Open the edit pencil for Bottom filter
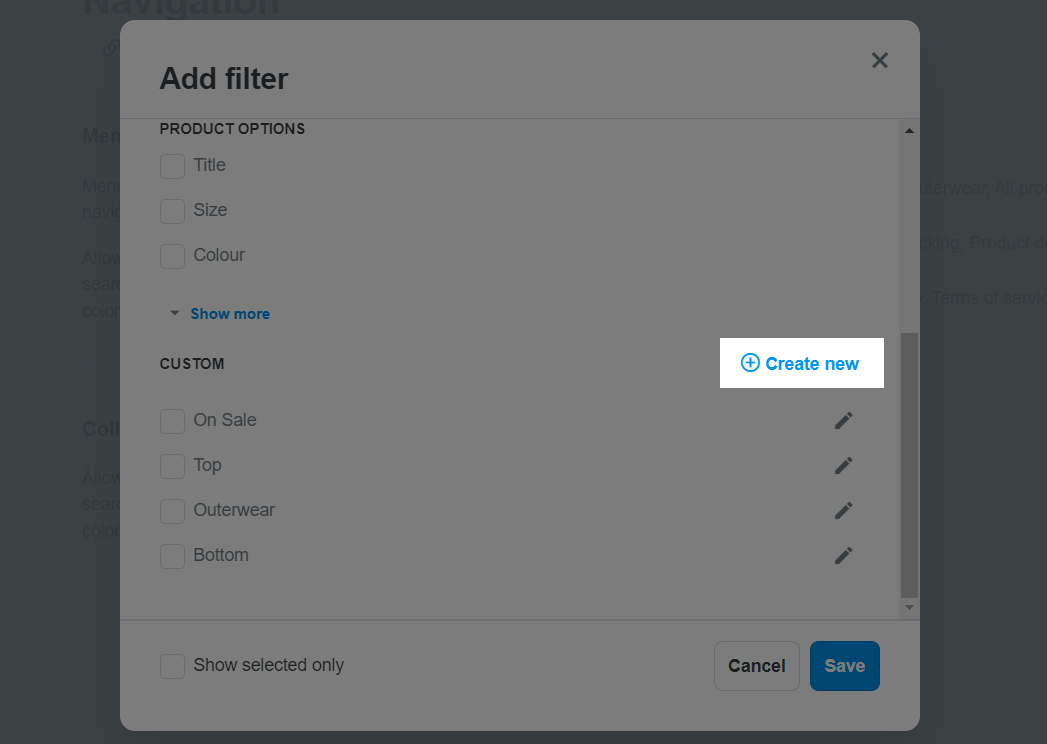1047x744 pixels. pos(843,555)
